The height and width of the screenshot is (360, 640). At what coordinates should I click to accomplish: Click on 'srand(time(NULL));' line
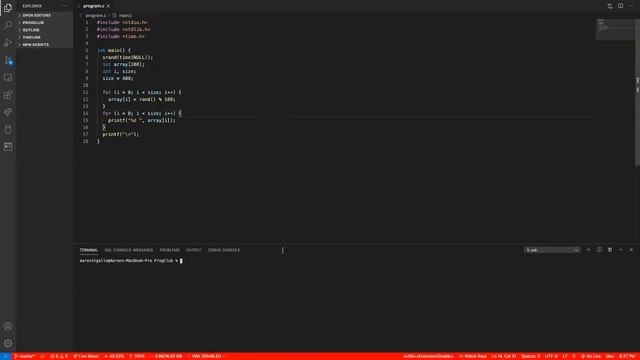point(127,57)
